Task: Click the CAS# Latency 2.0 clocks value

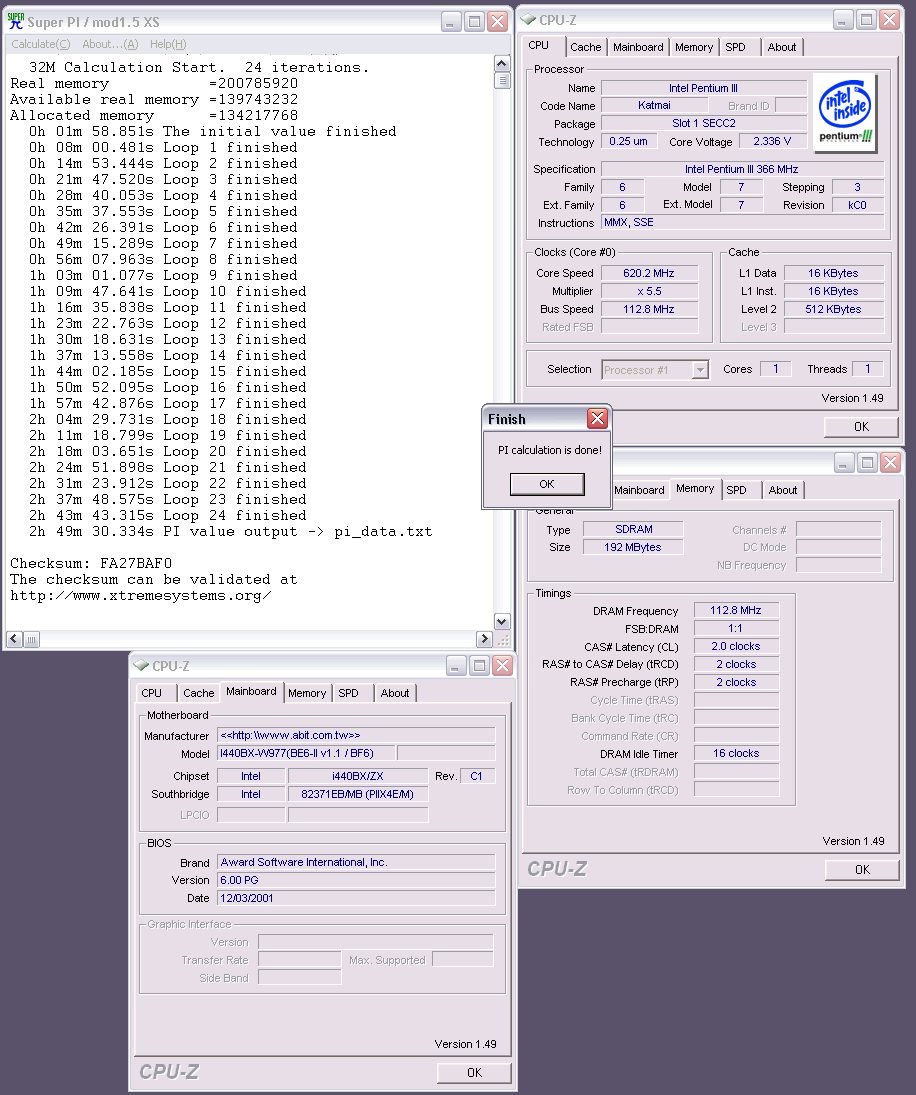Action: click(736, 647)
